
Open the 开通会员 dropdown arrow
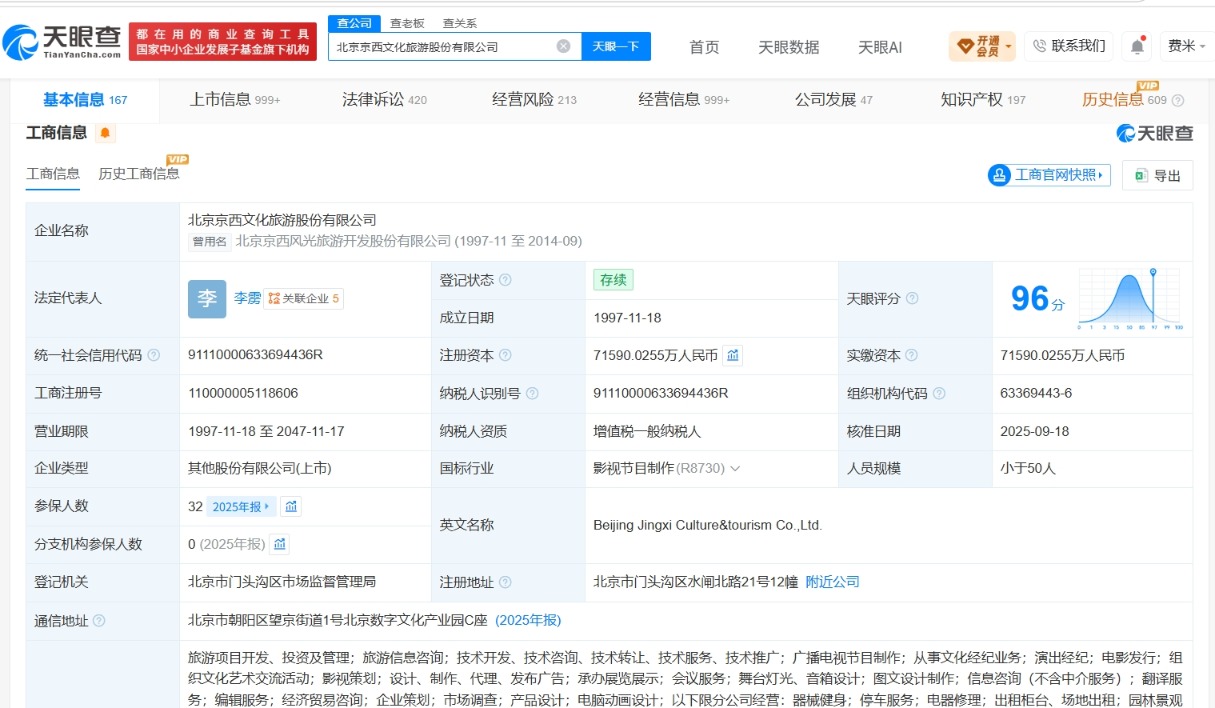1008,46
